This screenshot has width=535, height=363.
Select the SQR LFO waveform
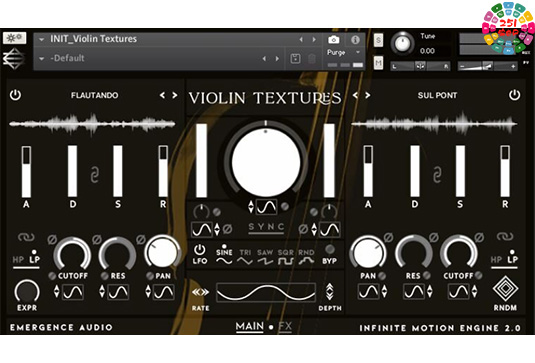tap(286, 257)
